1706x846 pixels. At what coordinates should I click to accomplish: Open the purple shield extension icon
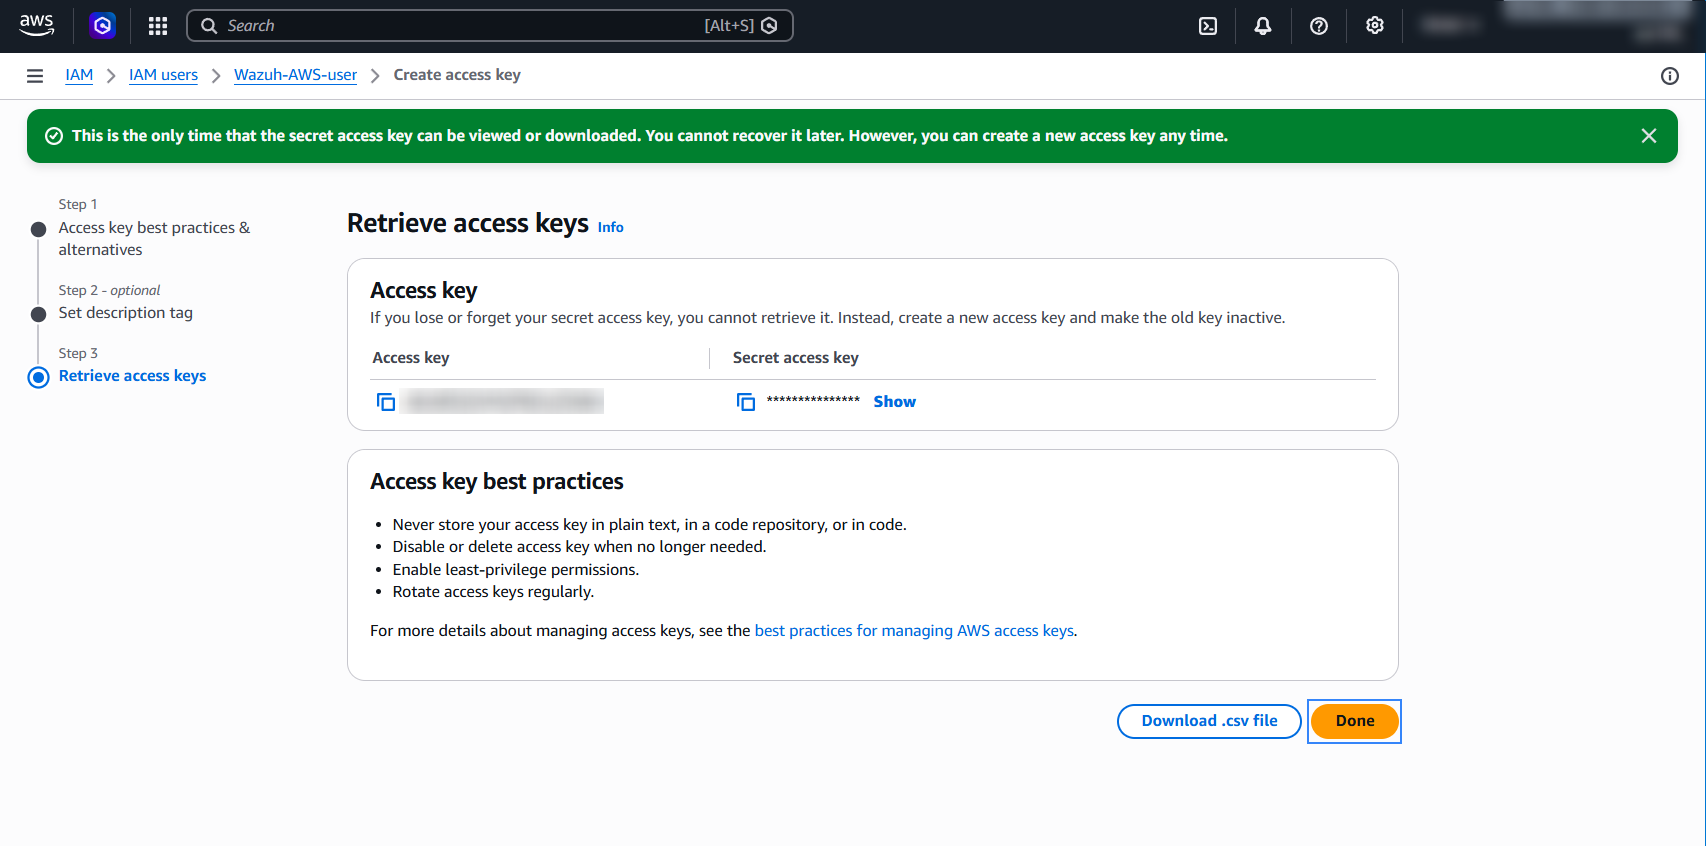click(x=102, y=26)
